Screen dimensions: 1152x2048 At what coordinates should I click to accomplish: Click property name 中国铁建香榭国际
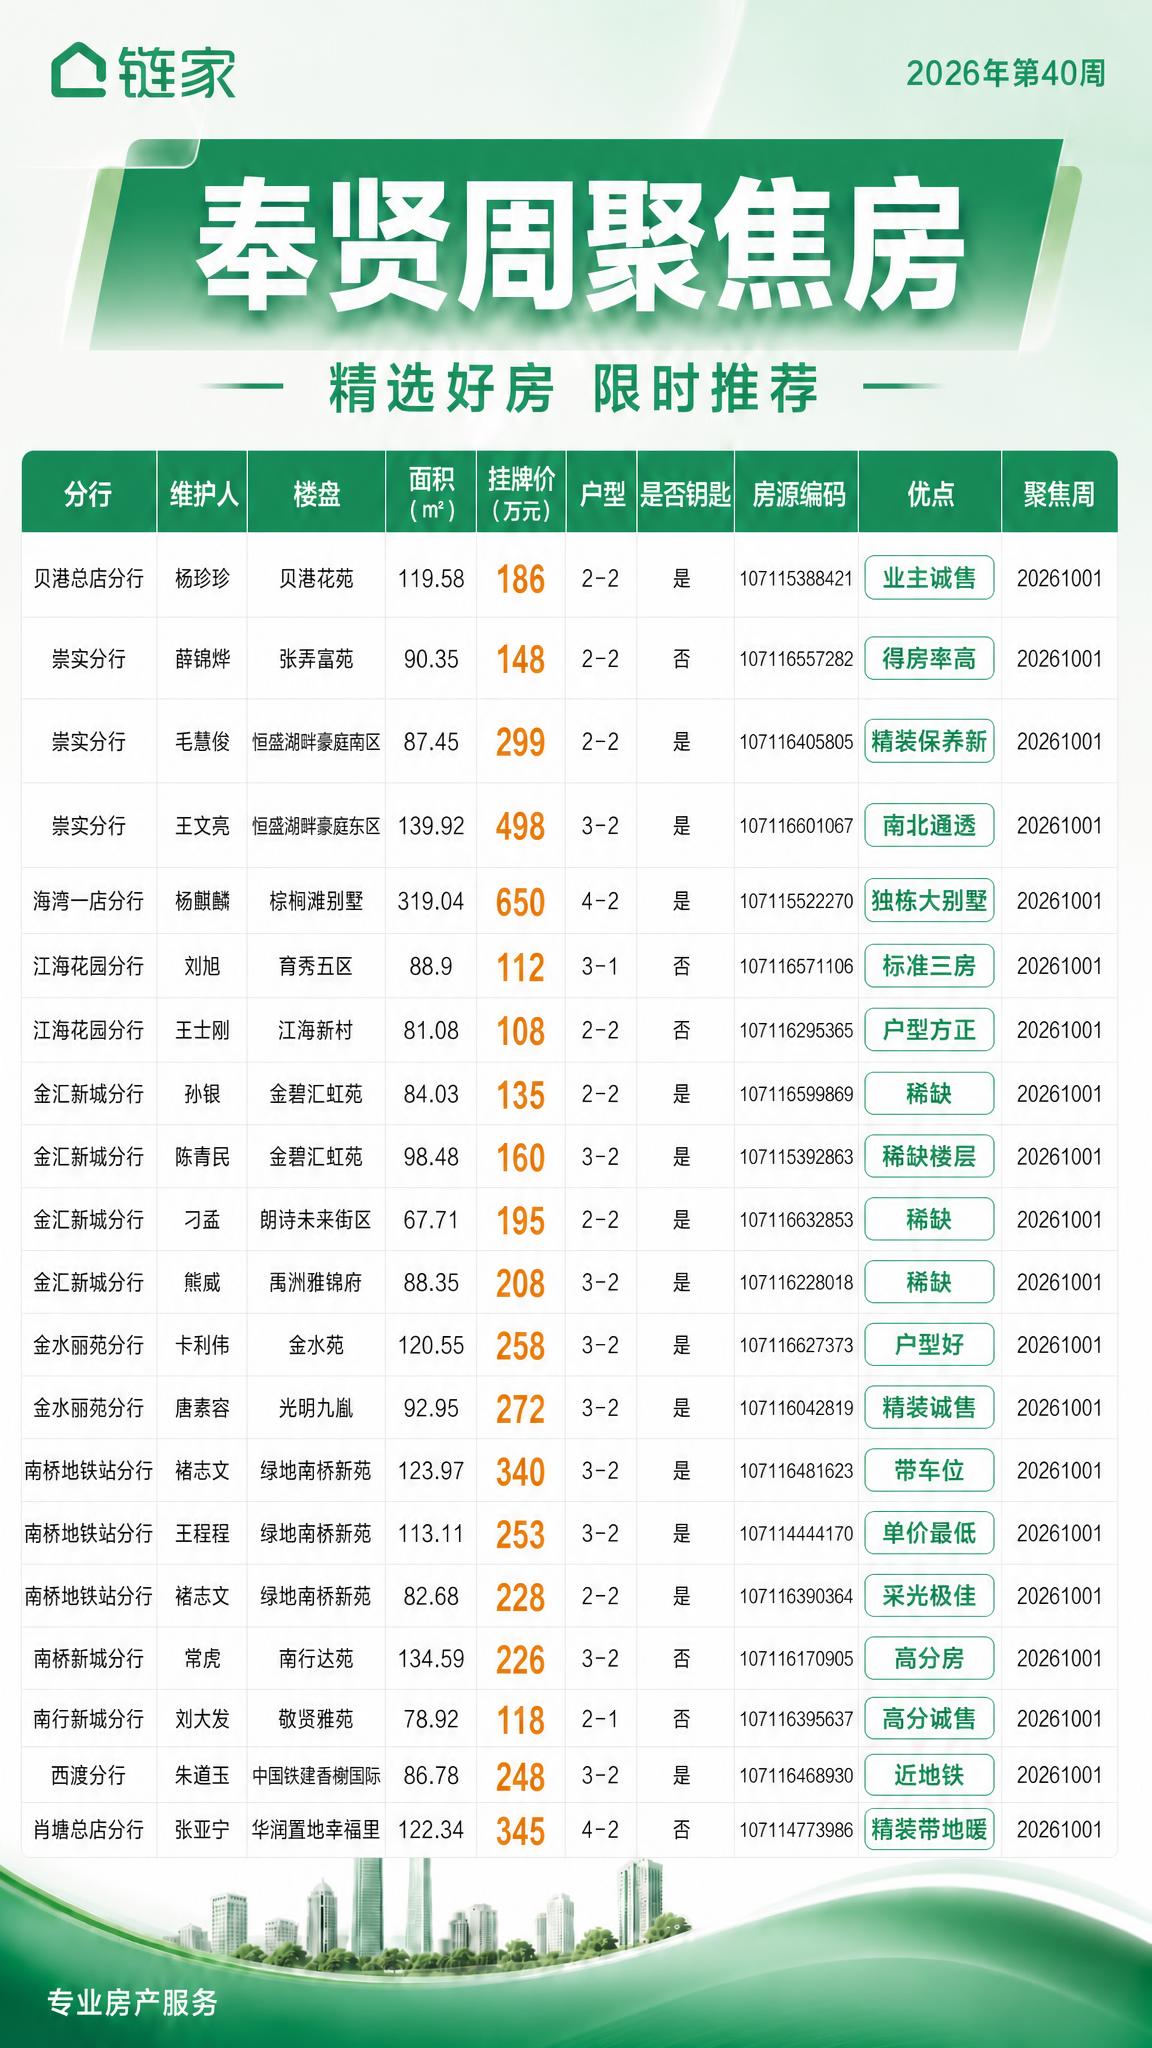pyautogui.click(x=316, y=1775)
